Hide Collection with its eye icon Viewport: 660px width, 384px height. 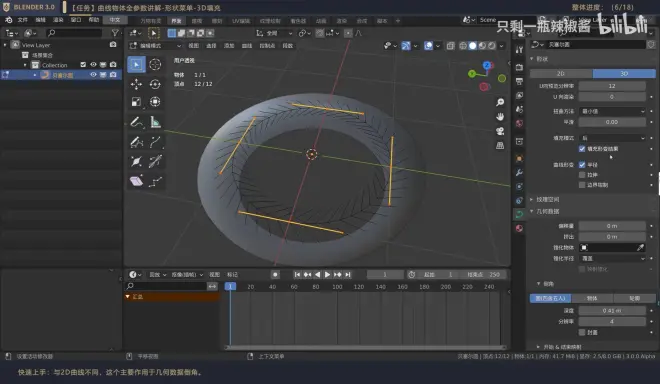click(x=93, y=64)
